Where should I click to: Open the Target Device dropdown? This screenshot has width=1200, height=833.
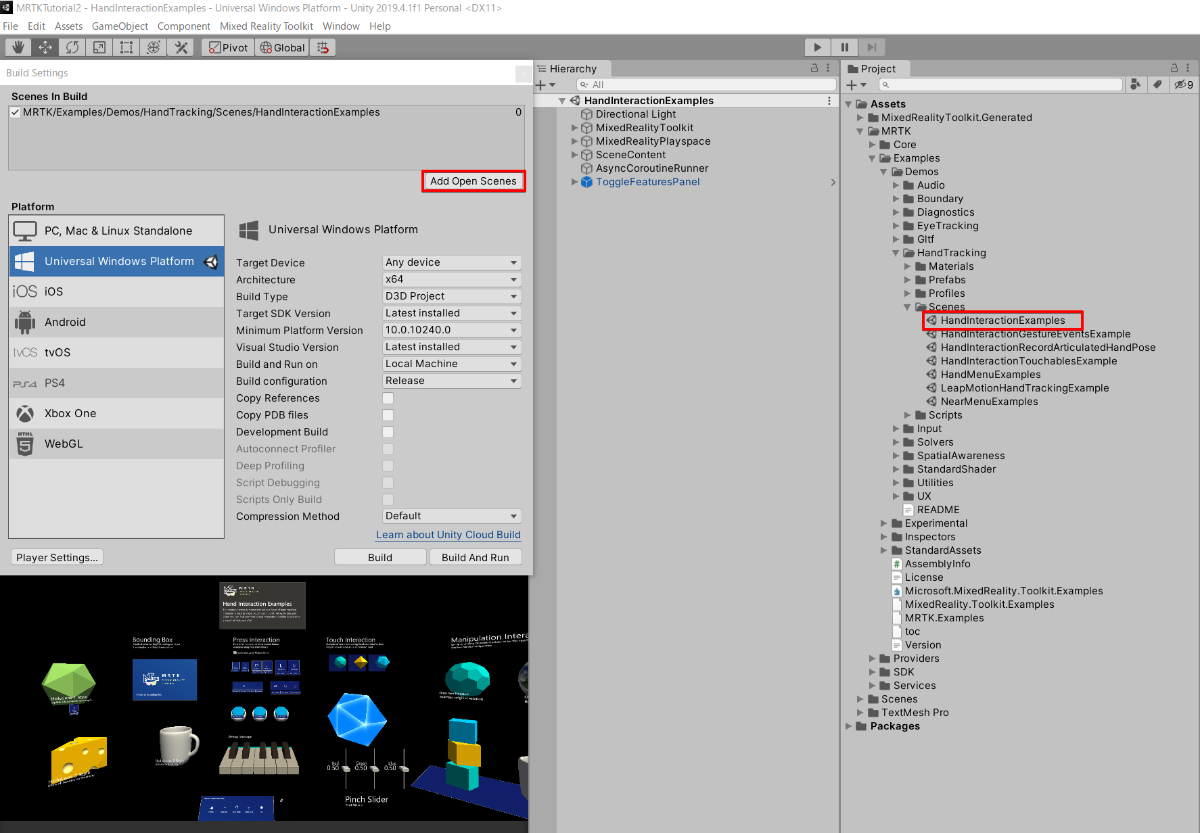pos(452,263)
